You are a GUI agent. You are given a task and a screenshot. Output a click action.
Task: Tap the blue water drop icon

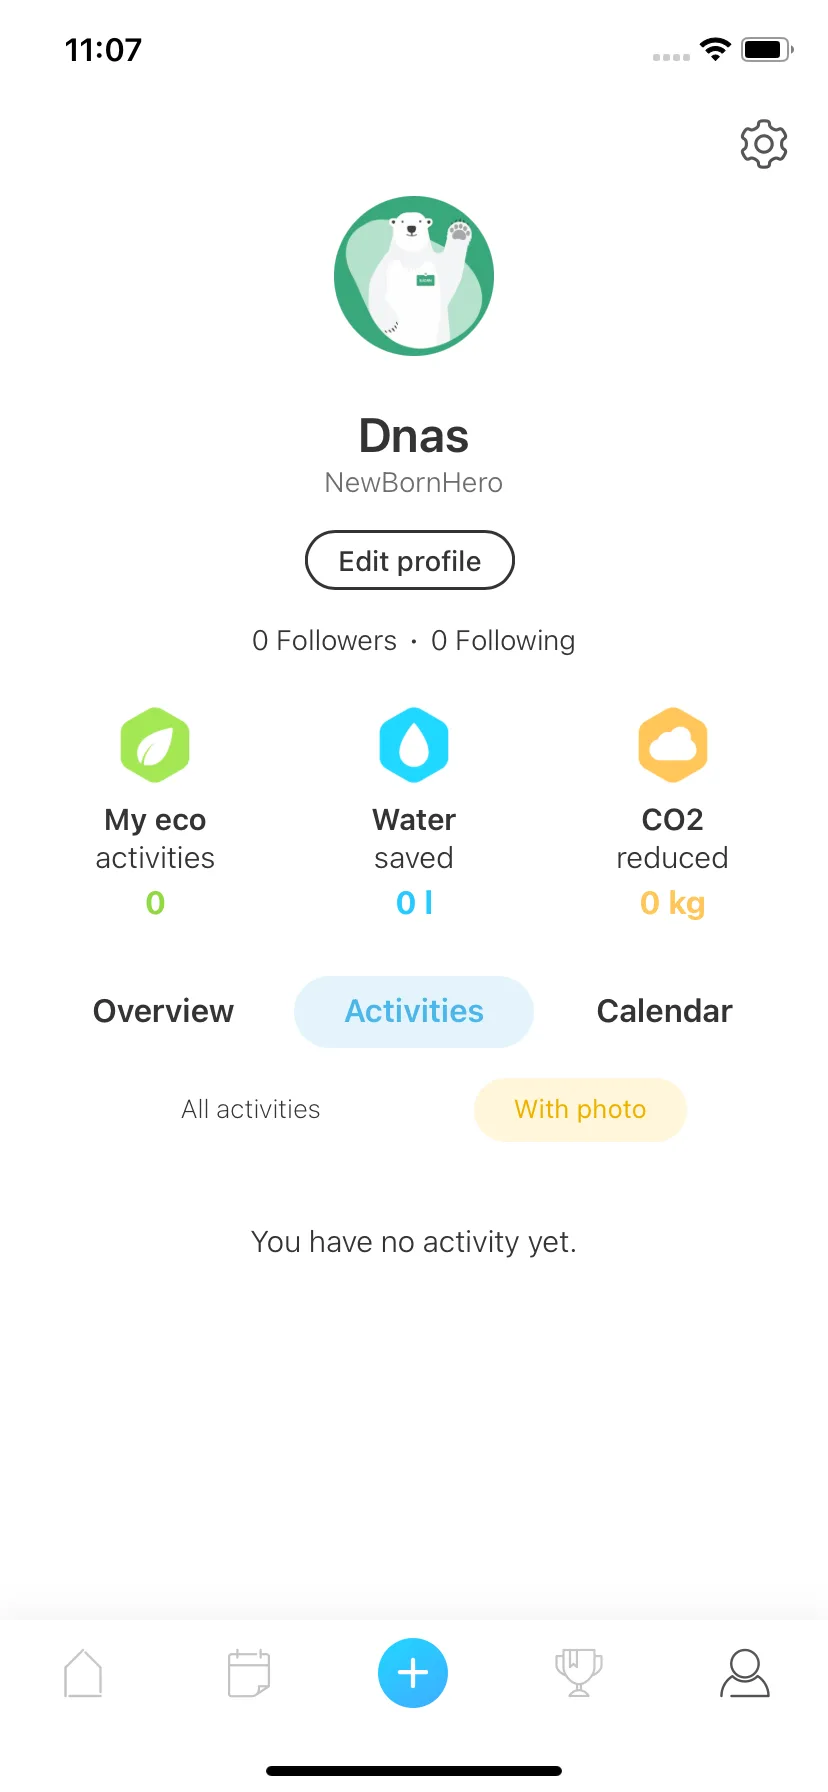414,745
